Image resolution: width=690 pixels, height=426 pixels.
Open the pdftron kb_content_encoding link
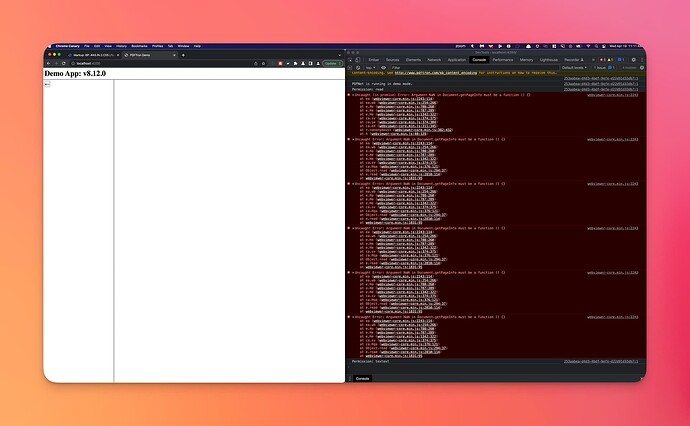coord(436,73)
